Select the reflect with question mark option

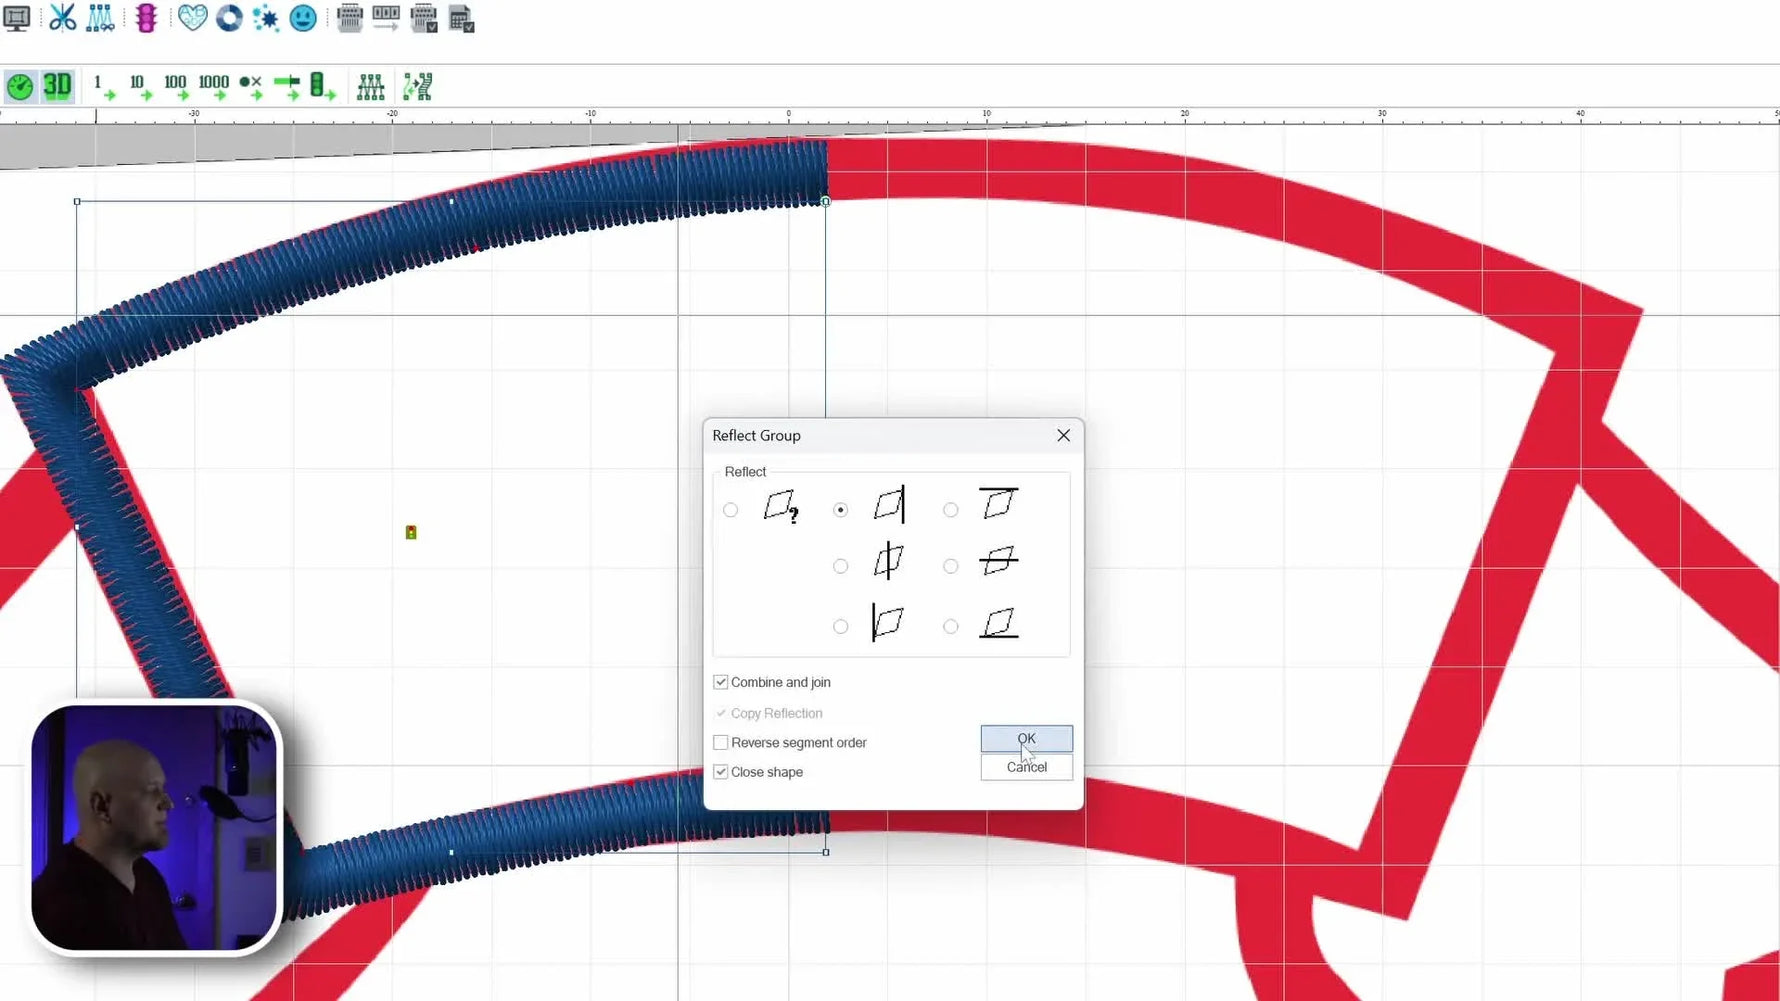731,510
